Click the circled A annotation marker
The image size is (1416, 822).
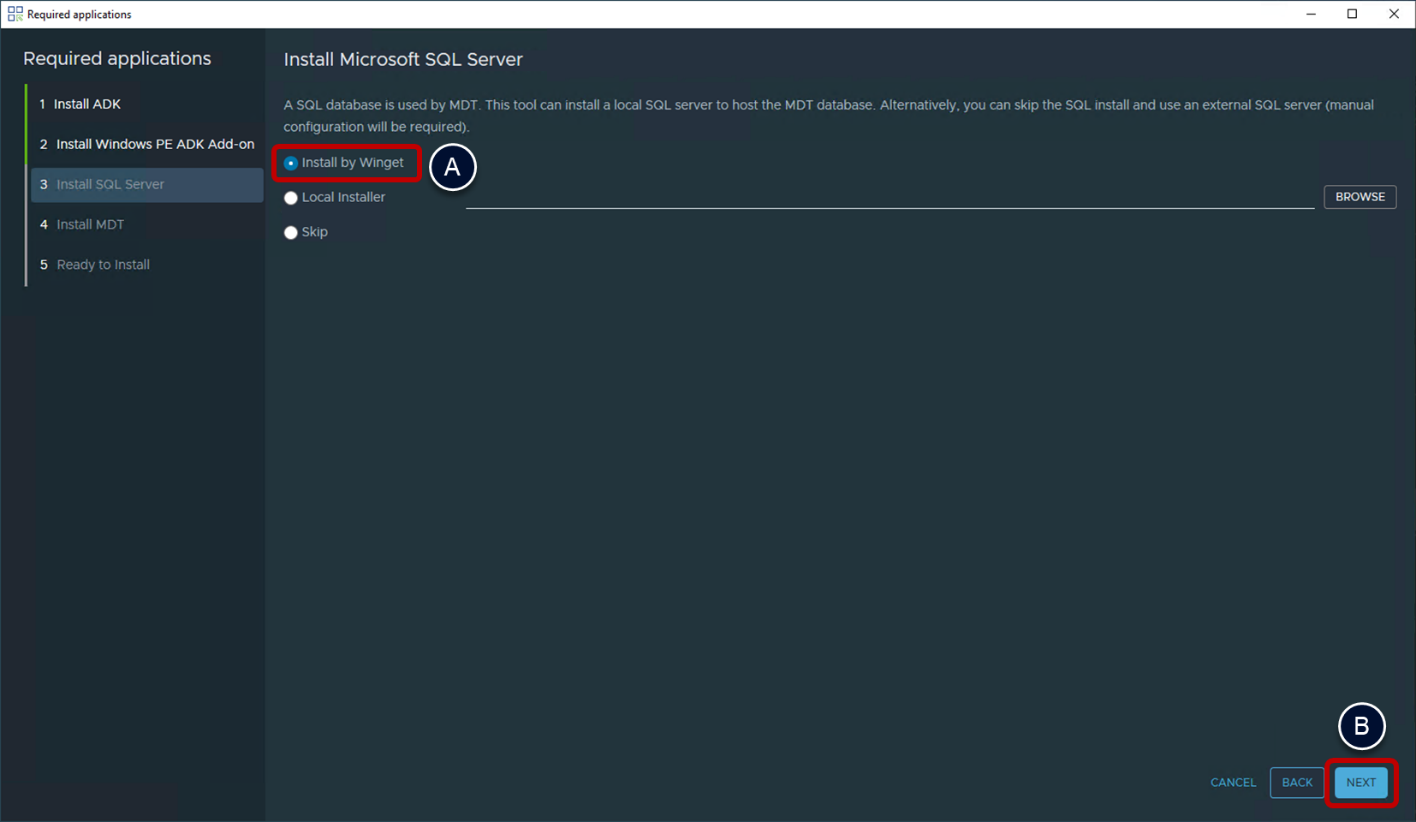(x=452, y=168)
